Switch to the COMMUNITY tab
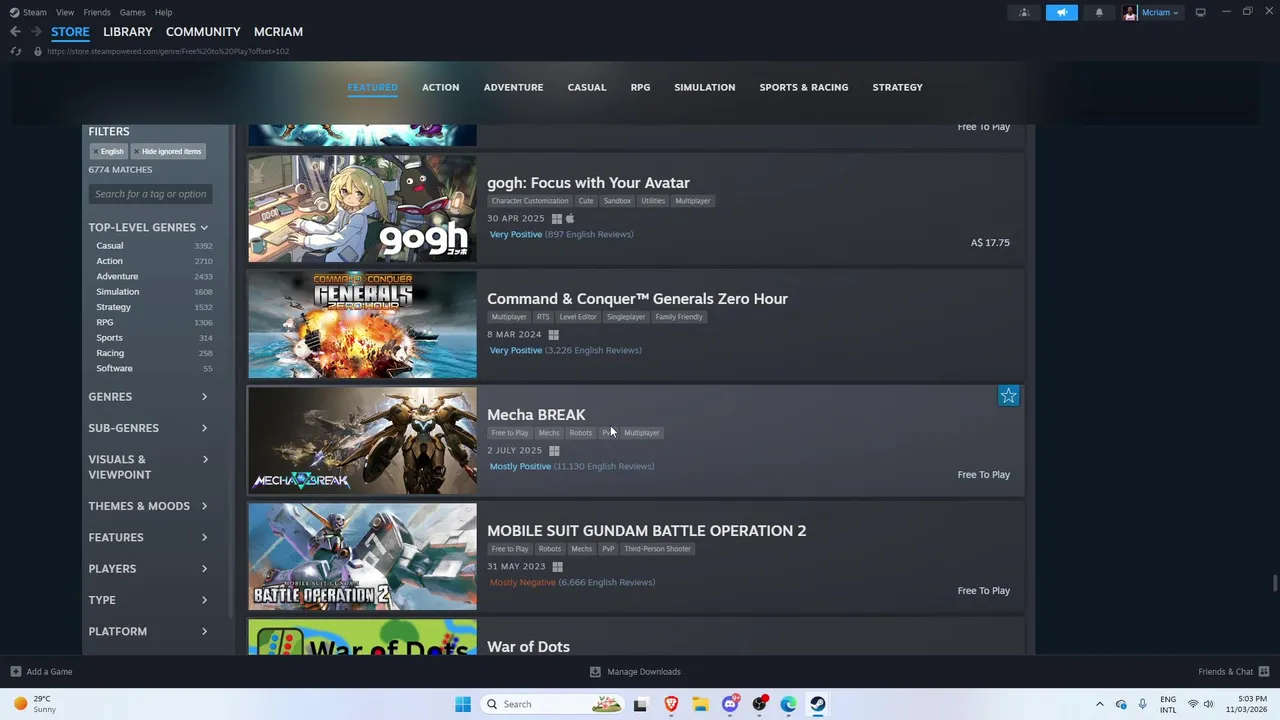This screenshot has height=720, width=1280. click(203, 32)
